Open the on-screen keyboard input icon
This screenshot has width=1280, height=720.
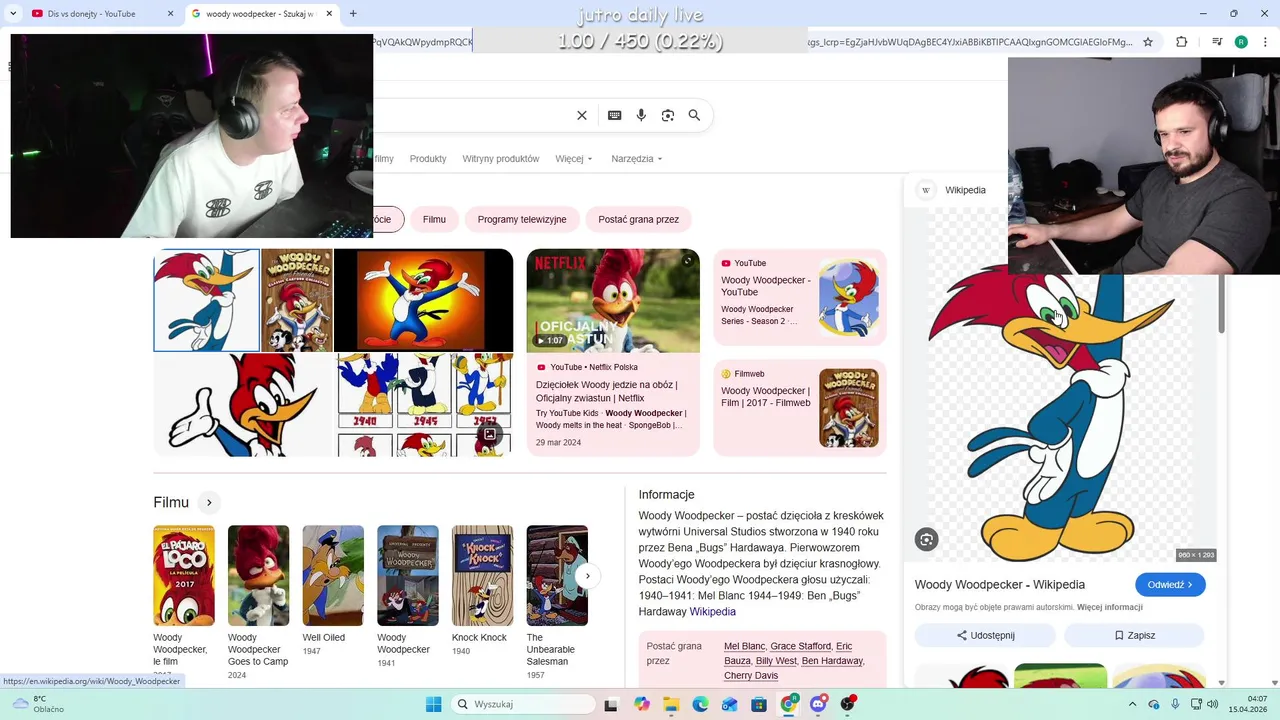(615, 115)
